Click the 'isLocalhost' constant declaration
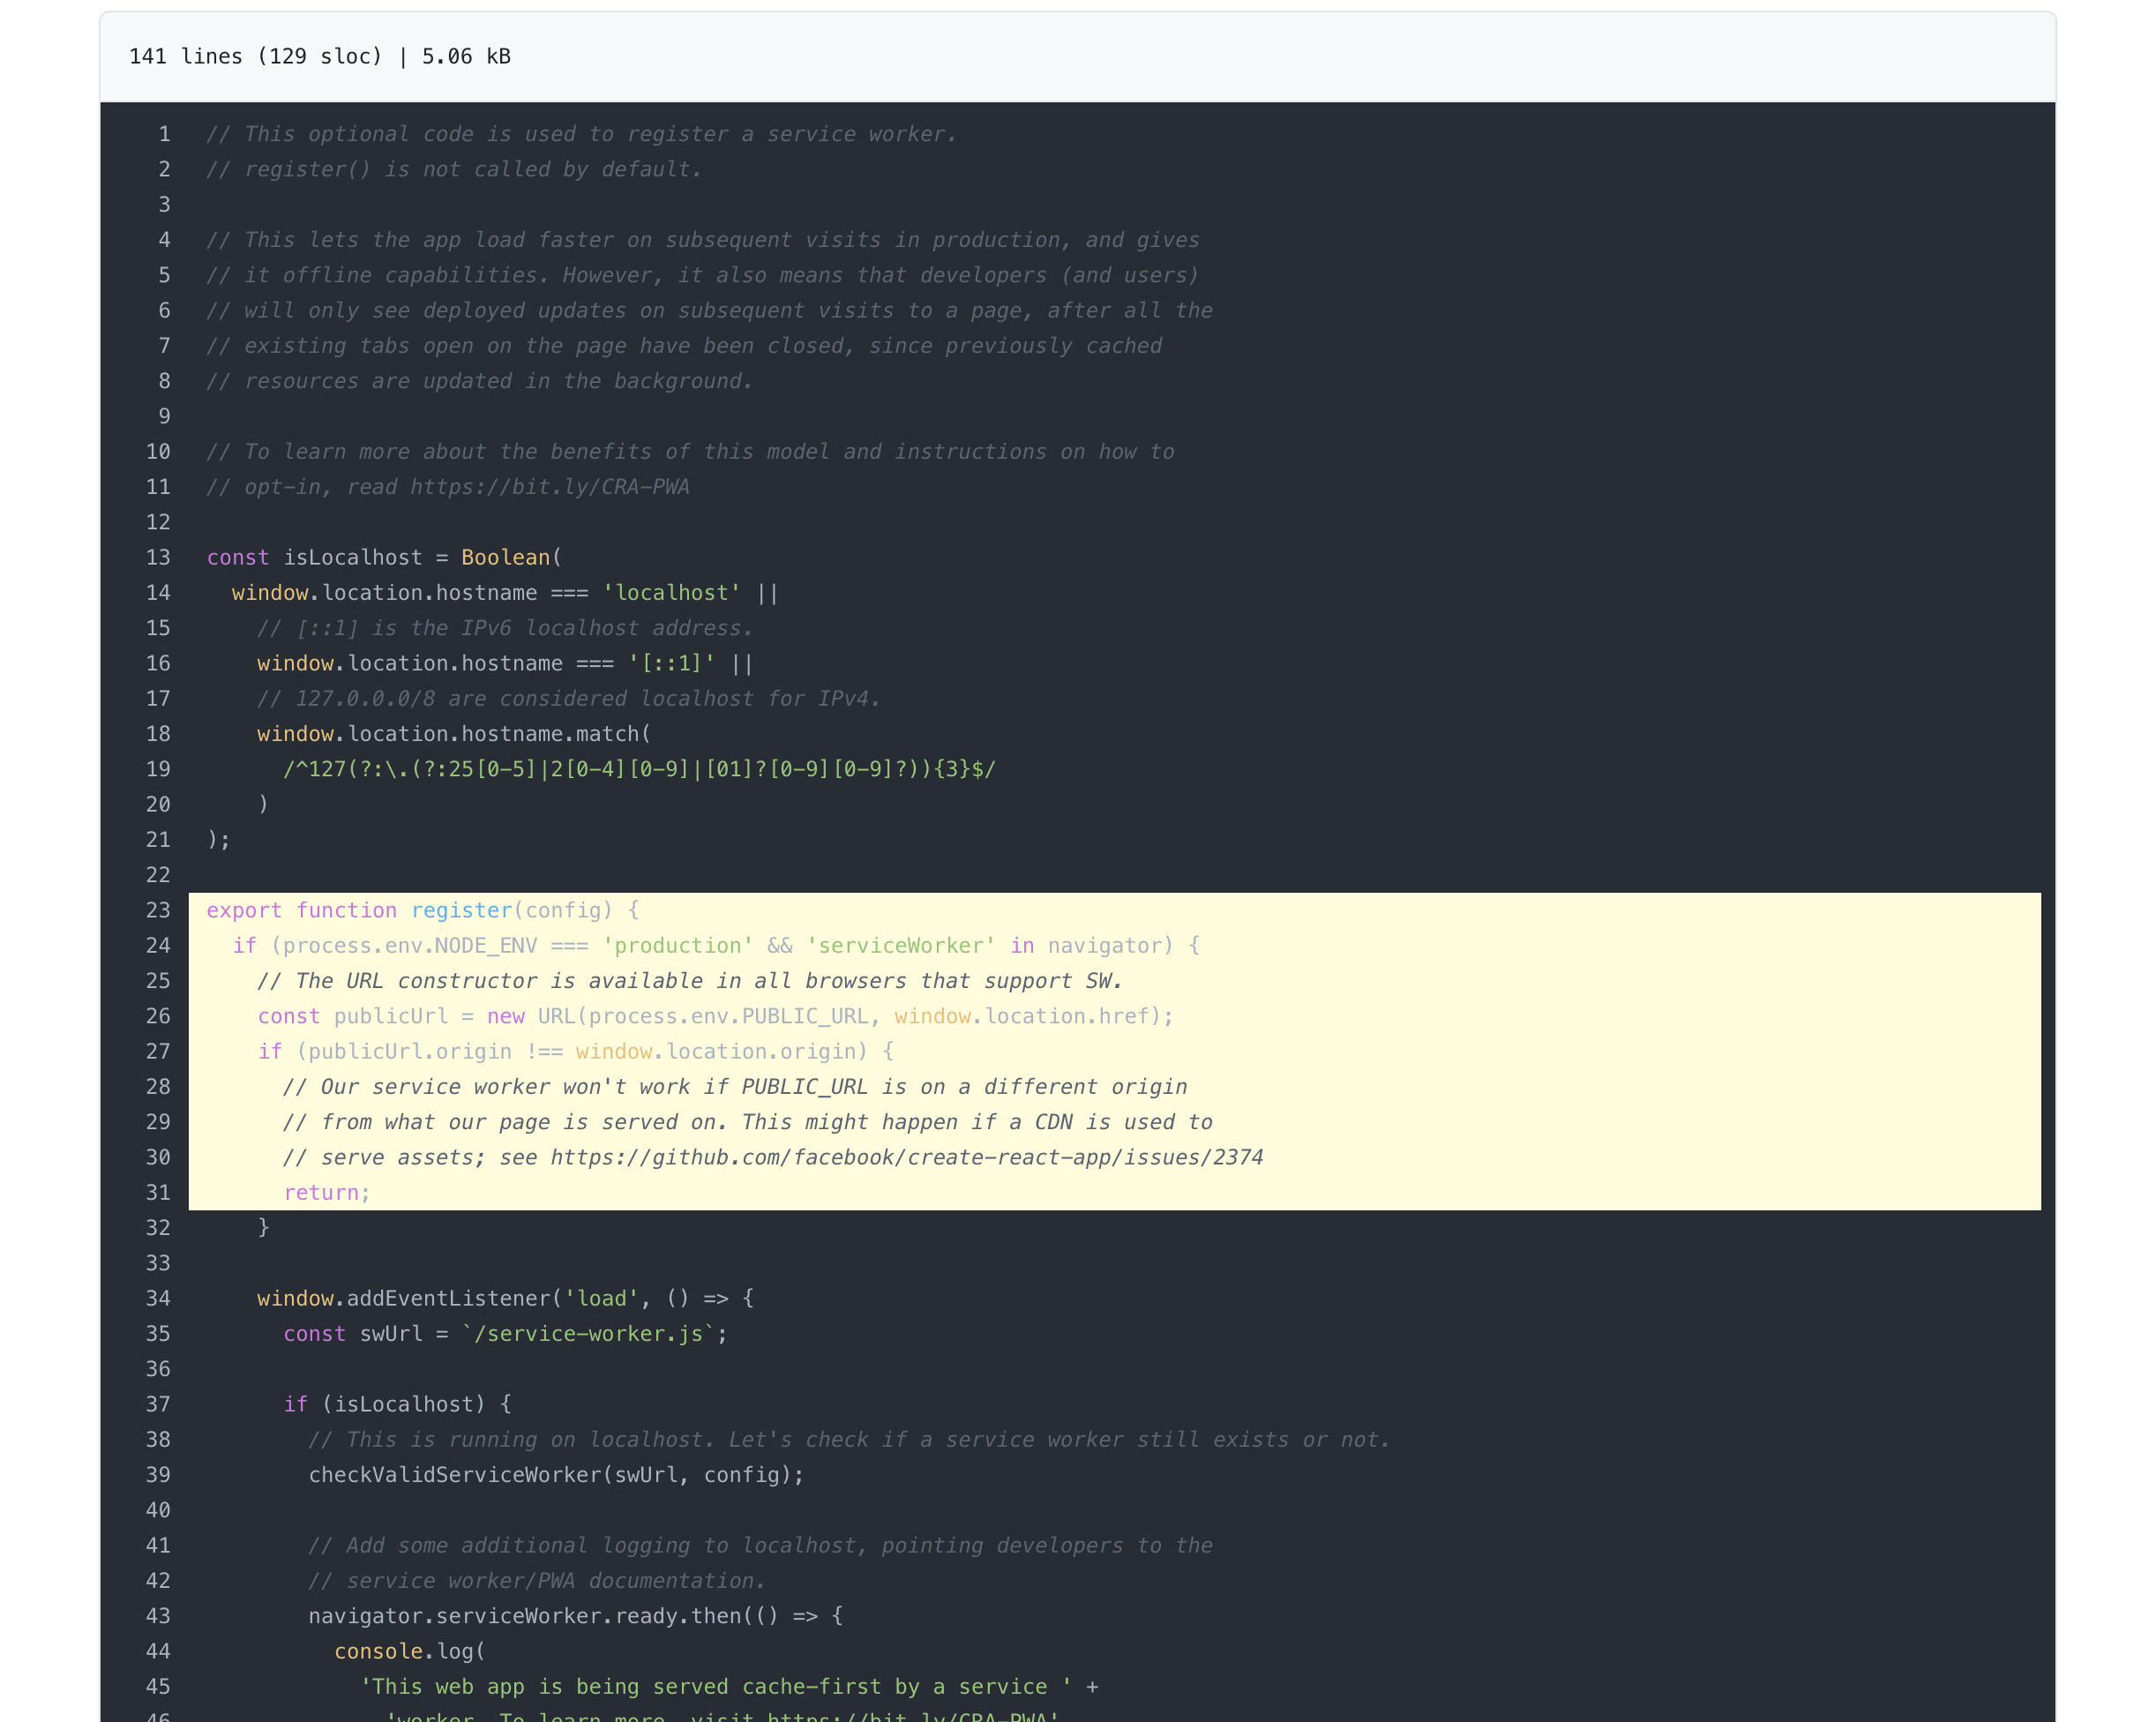The width and height of the screenshot is (2156, 1722). tap(352, 557)
